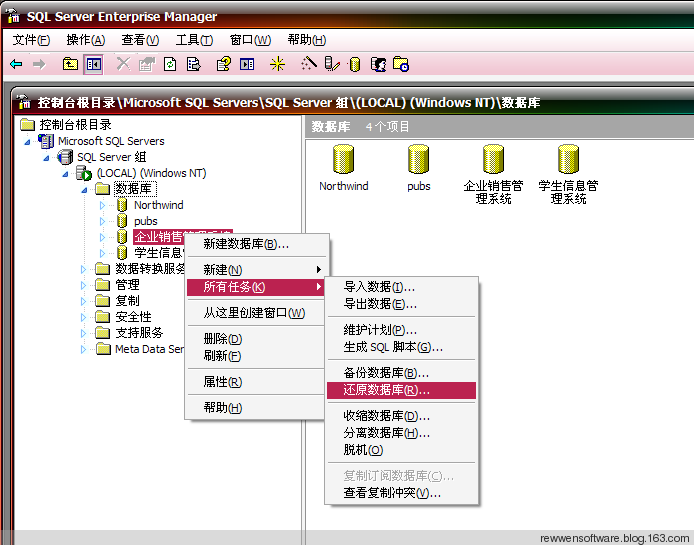Screen dimensions: 694x545
Task: Click the Up one level folder icon
Action: pos(70,65)
